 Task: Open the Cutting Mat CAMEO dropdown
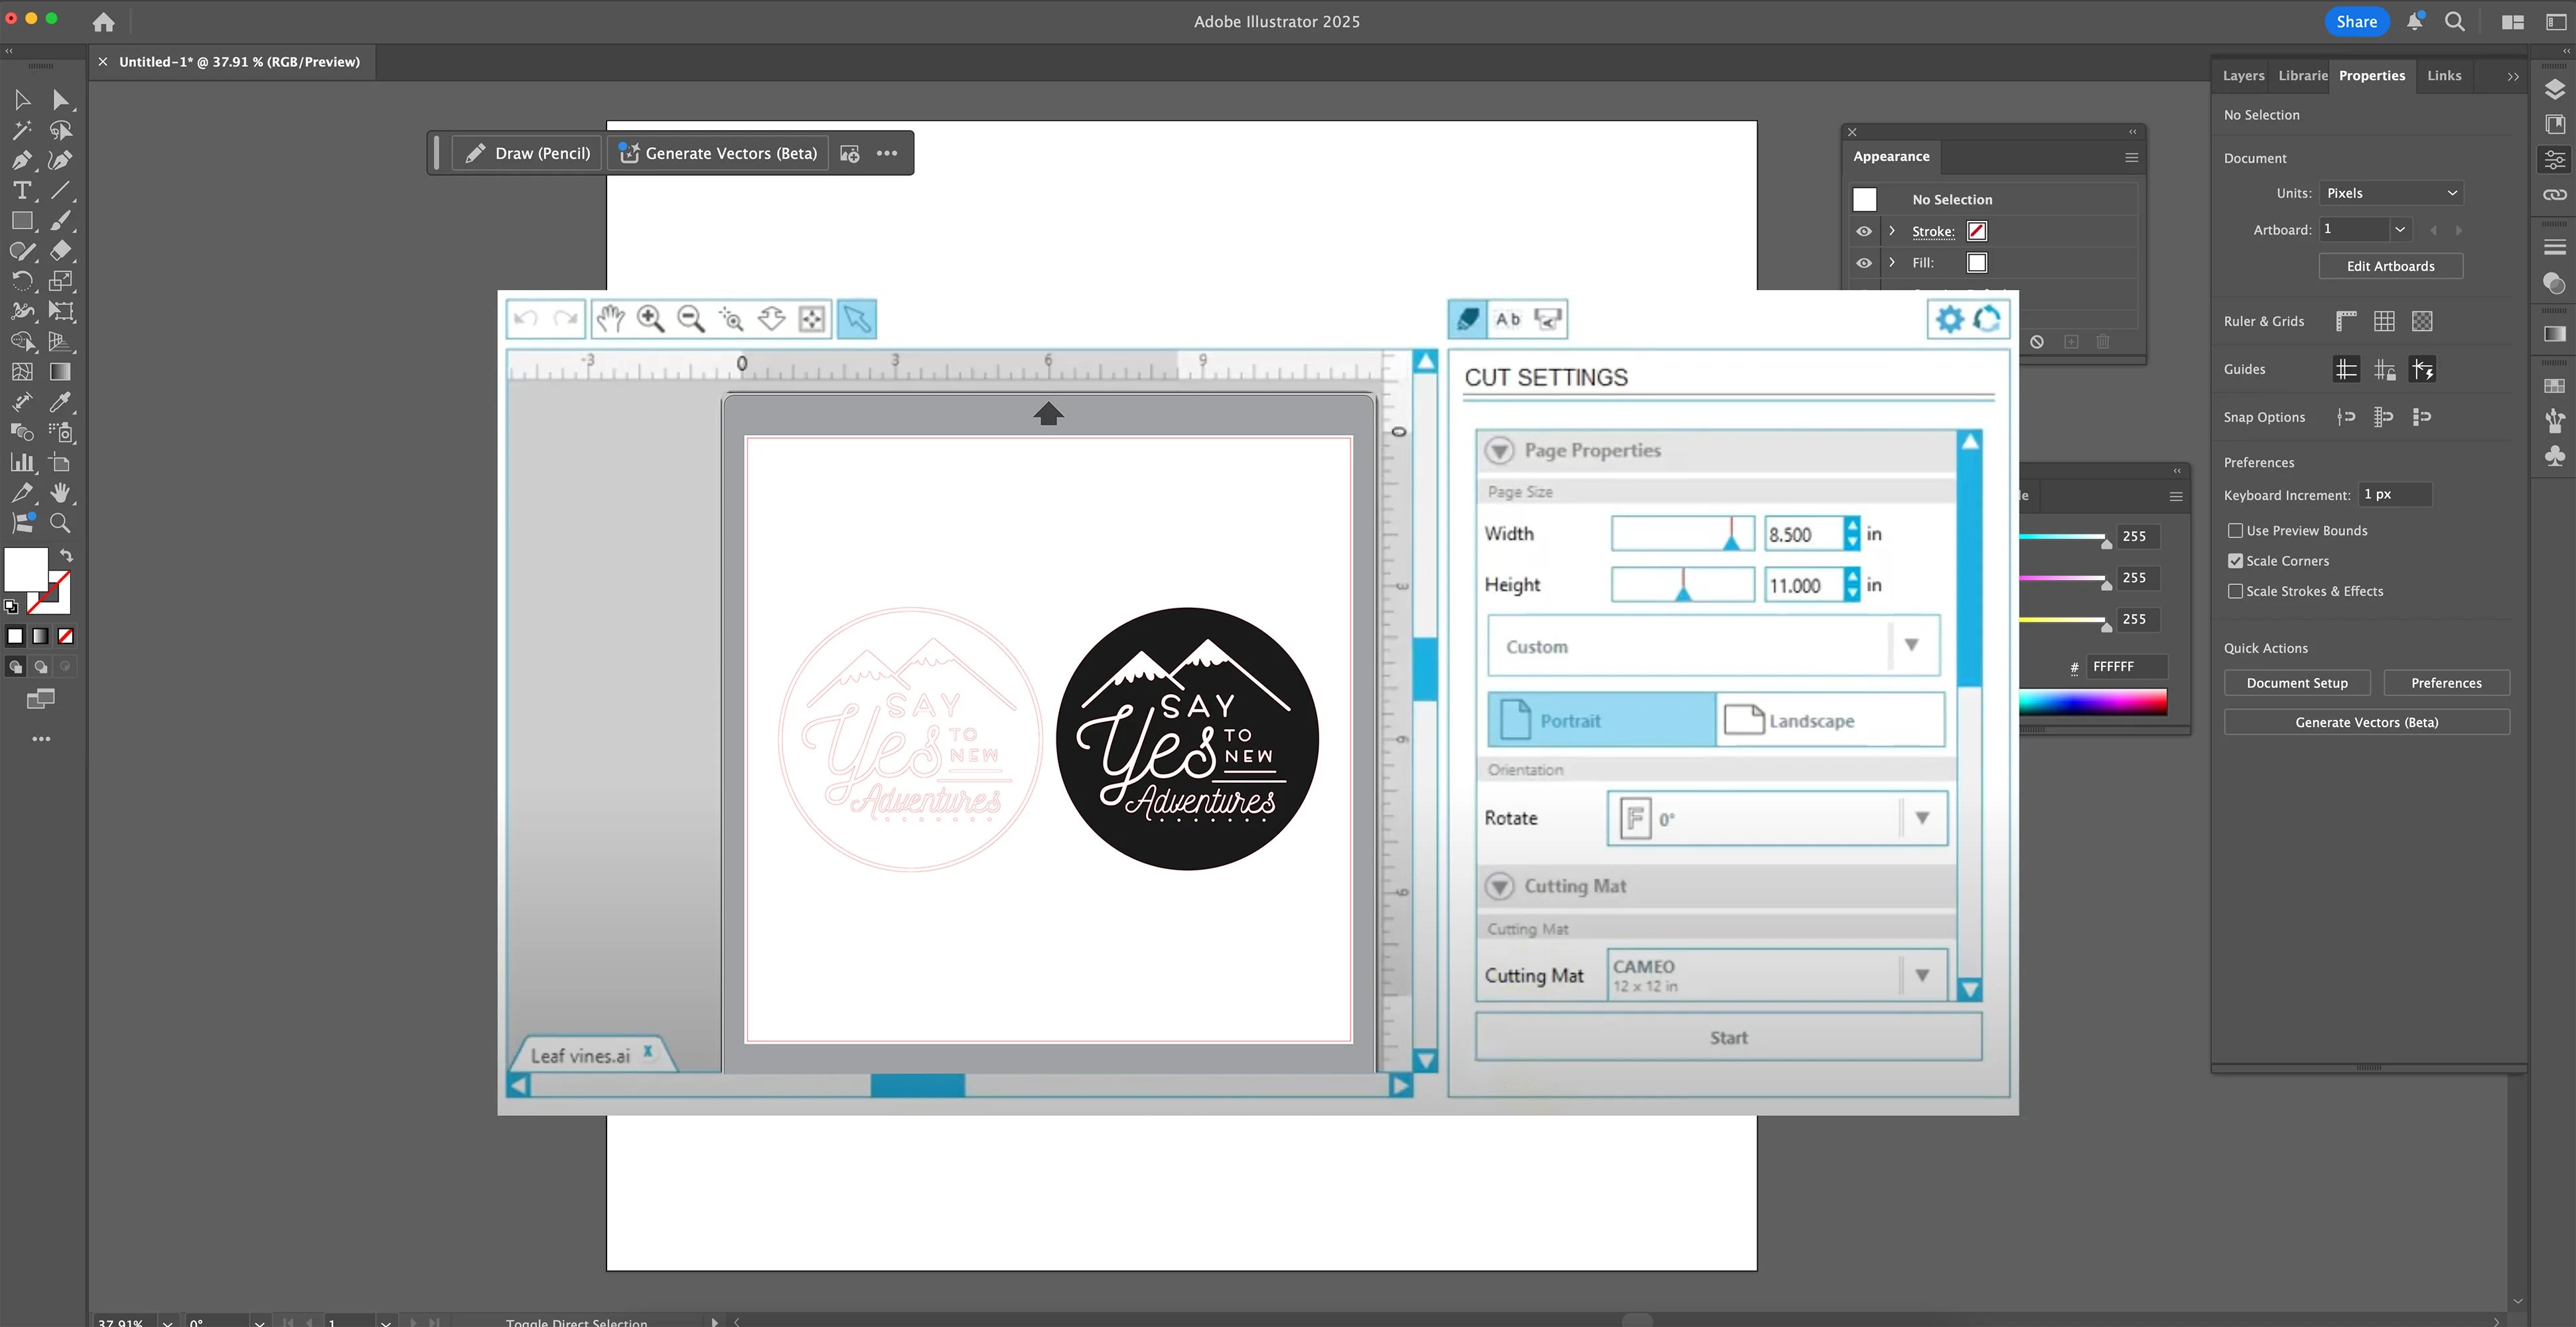pos(1920,974)
